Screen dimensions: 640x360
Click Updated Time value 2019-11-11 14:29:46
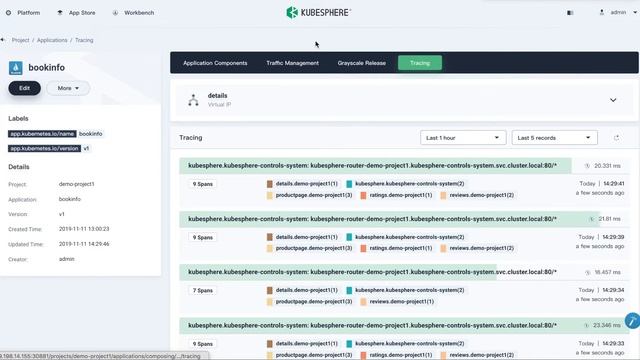click(x=84, y=244)
